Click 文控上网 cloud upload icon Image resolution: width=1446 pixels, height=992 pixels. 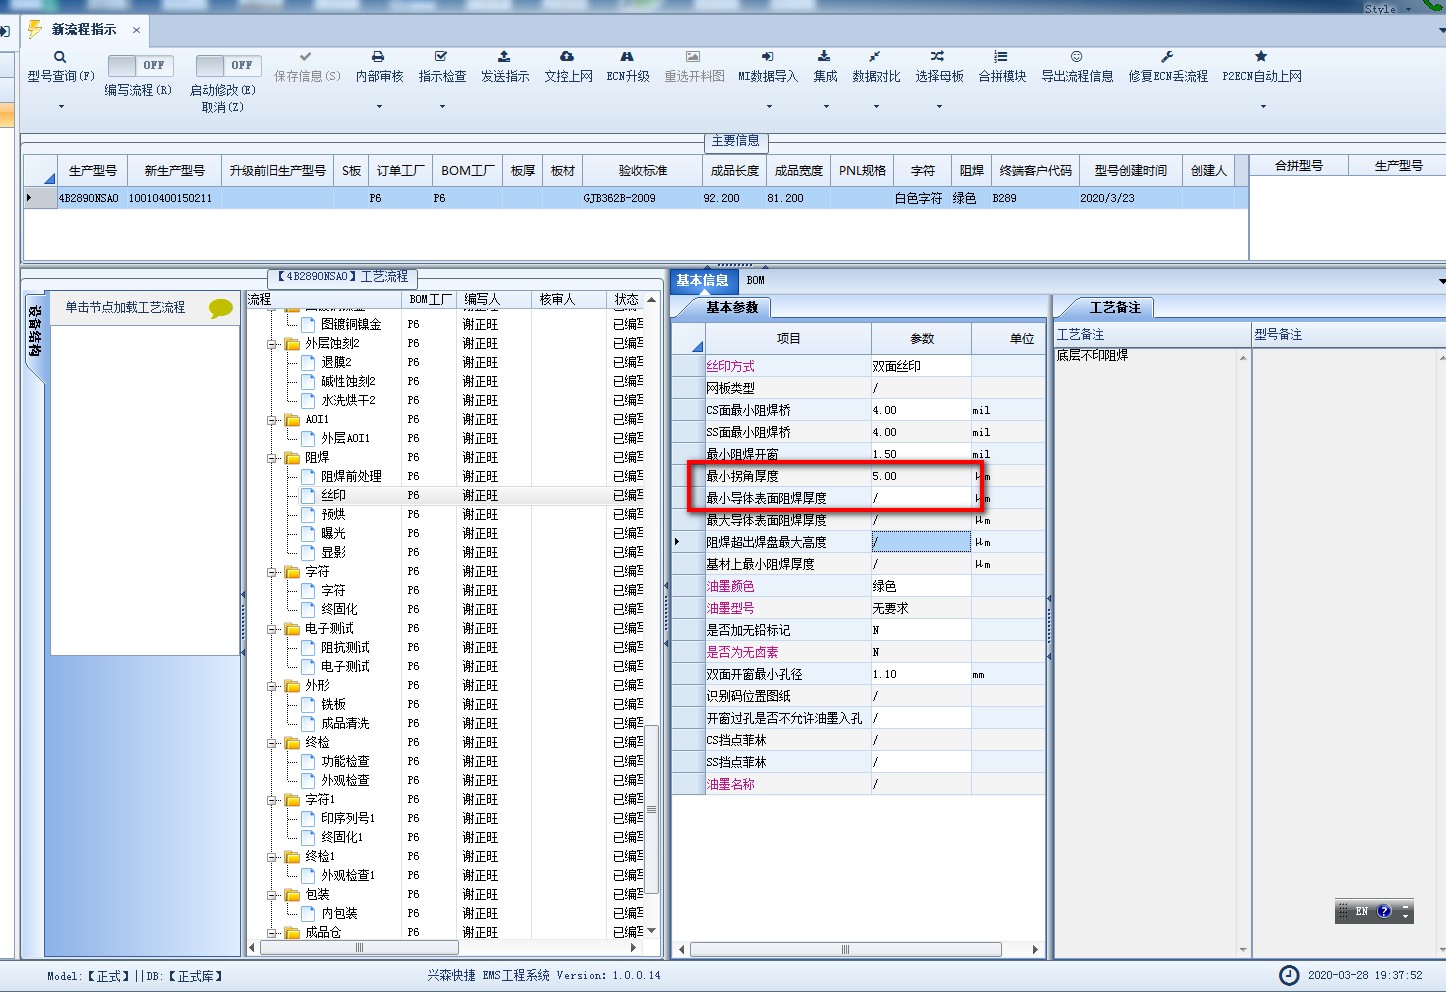pyautogui.click(x=567, y=57)
